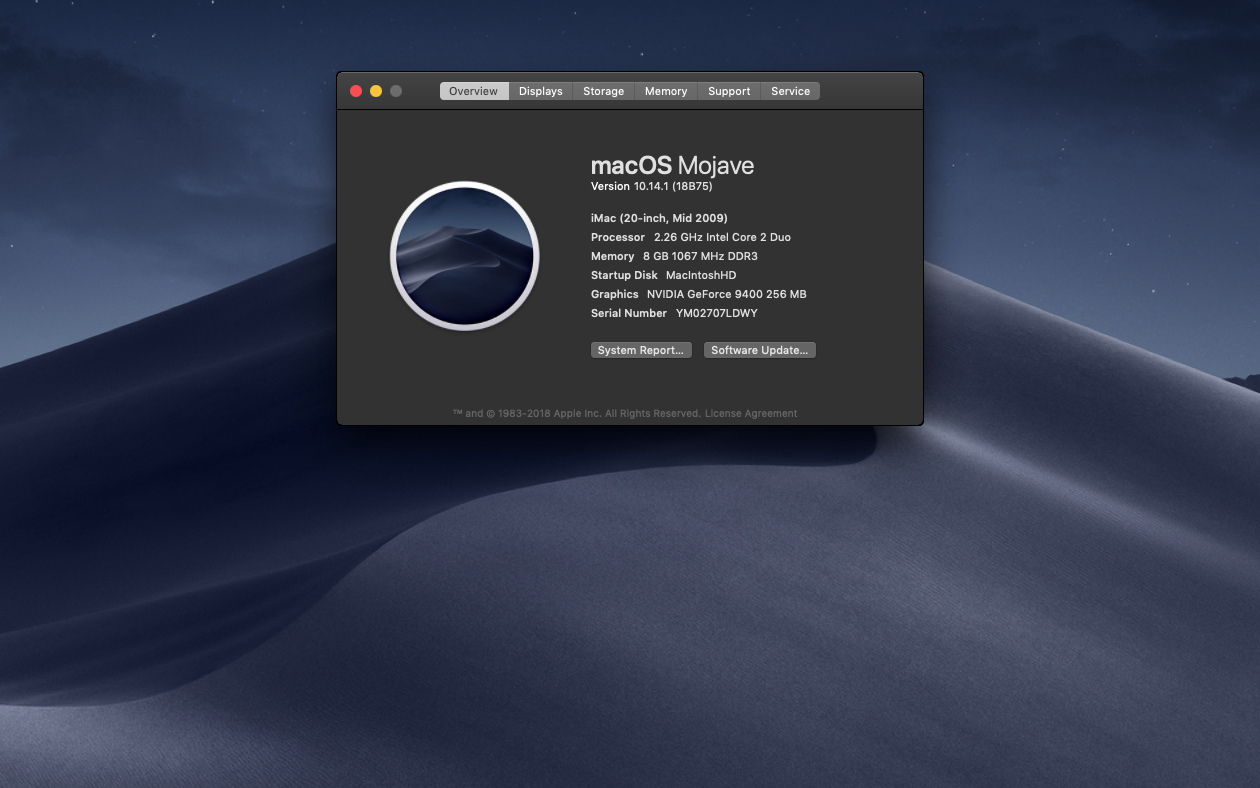Minimize window with the yellow button
This screenshot has width=1260, height=788.
376,91
